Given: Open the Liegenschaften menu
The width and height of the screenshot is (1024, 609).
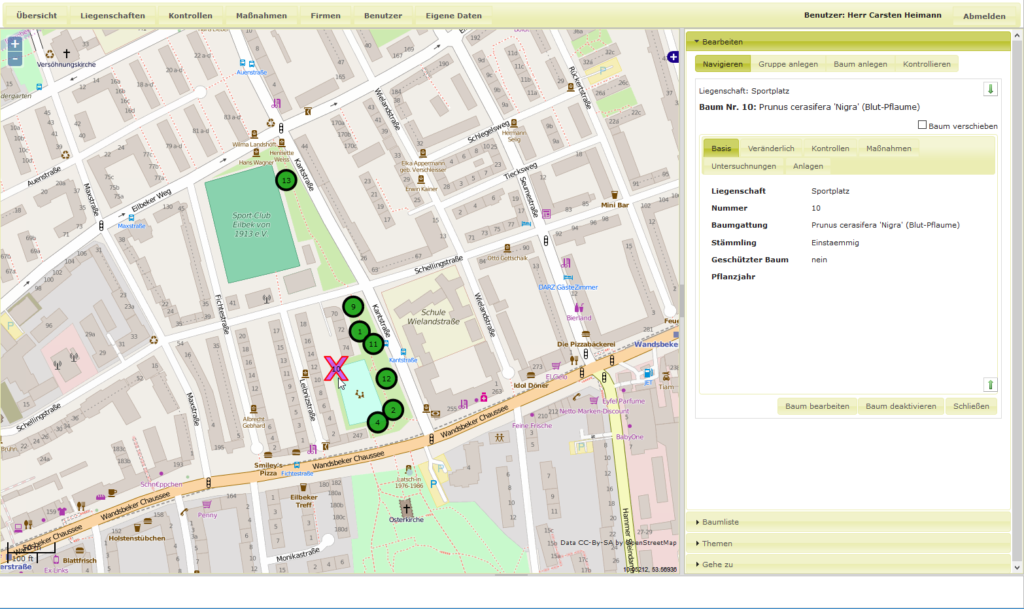Looking at the screenshot, I should point(112,16).
